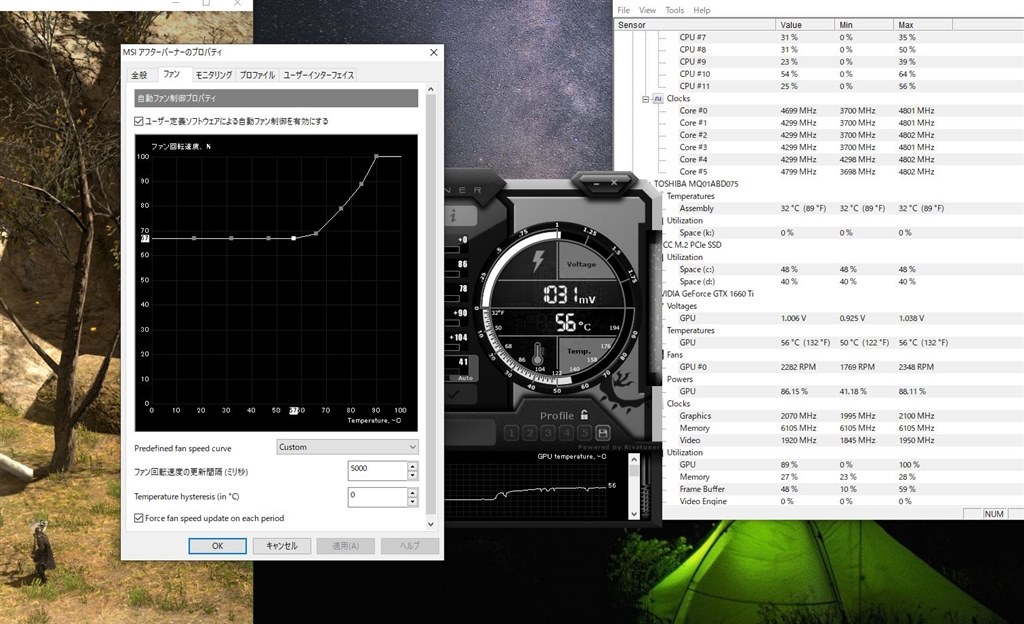
Task: Open the Help menu in HWMonitor
Action: pyautogui.click(x=701, y=10)
